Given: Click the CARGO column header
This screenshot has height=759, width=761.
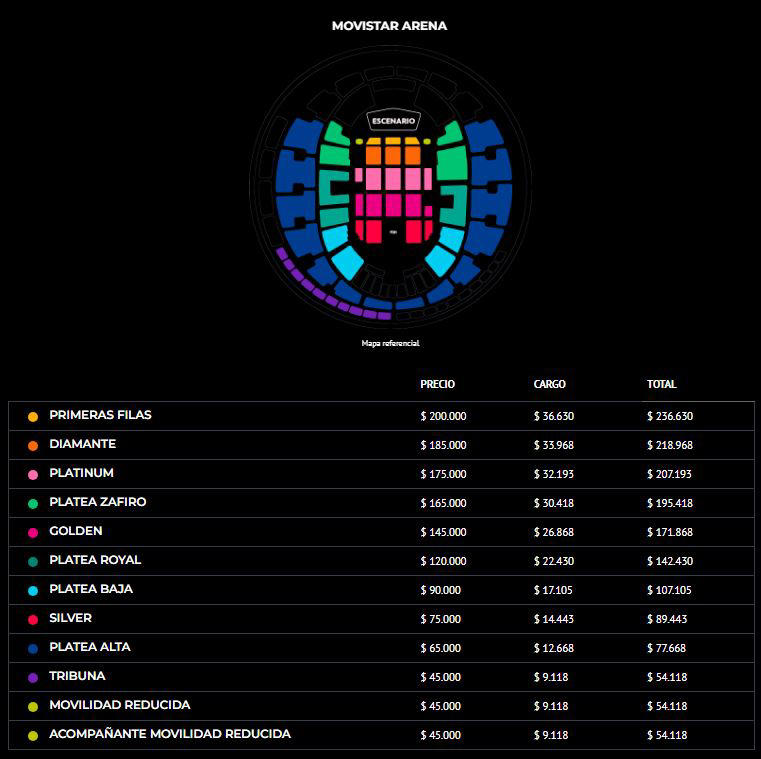Looking at the screenshot, I should click(x=549, y=384).
